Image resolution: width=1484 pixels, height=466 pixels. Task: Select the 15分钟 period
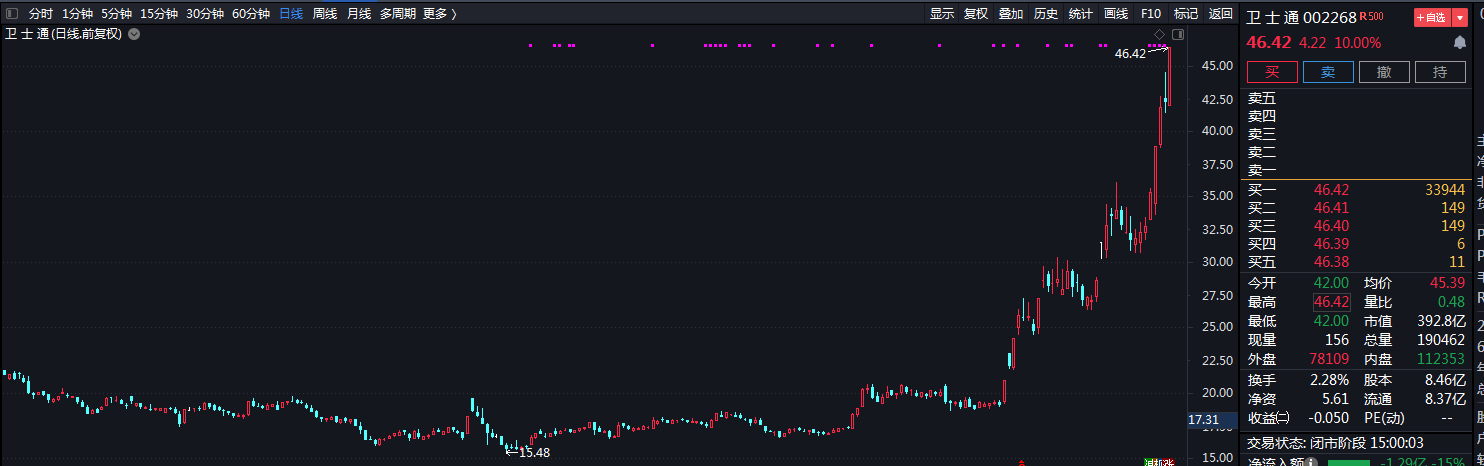(159, 14)
